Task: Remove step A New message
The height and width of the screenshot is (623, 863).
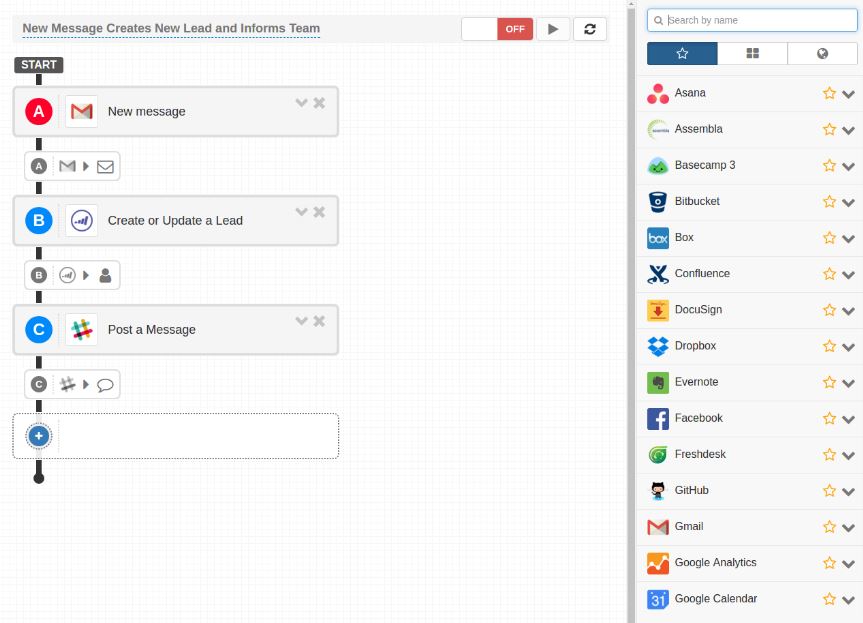Action: tap(319, 103)
